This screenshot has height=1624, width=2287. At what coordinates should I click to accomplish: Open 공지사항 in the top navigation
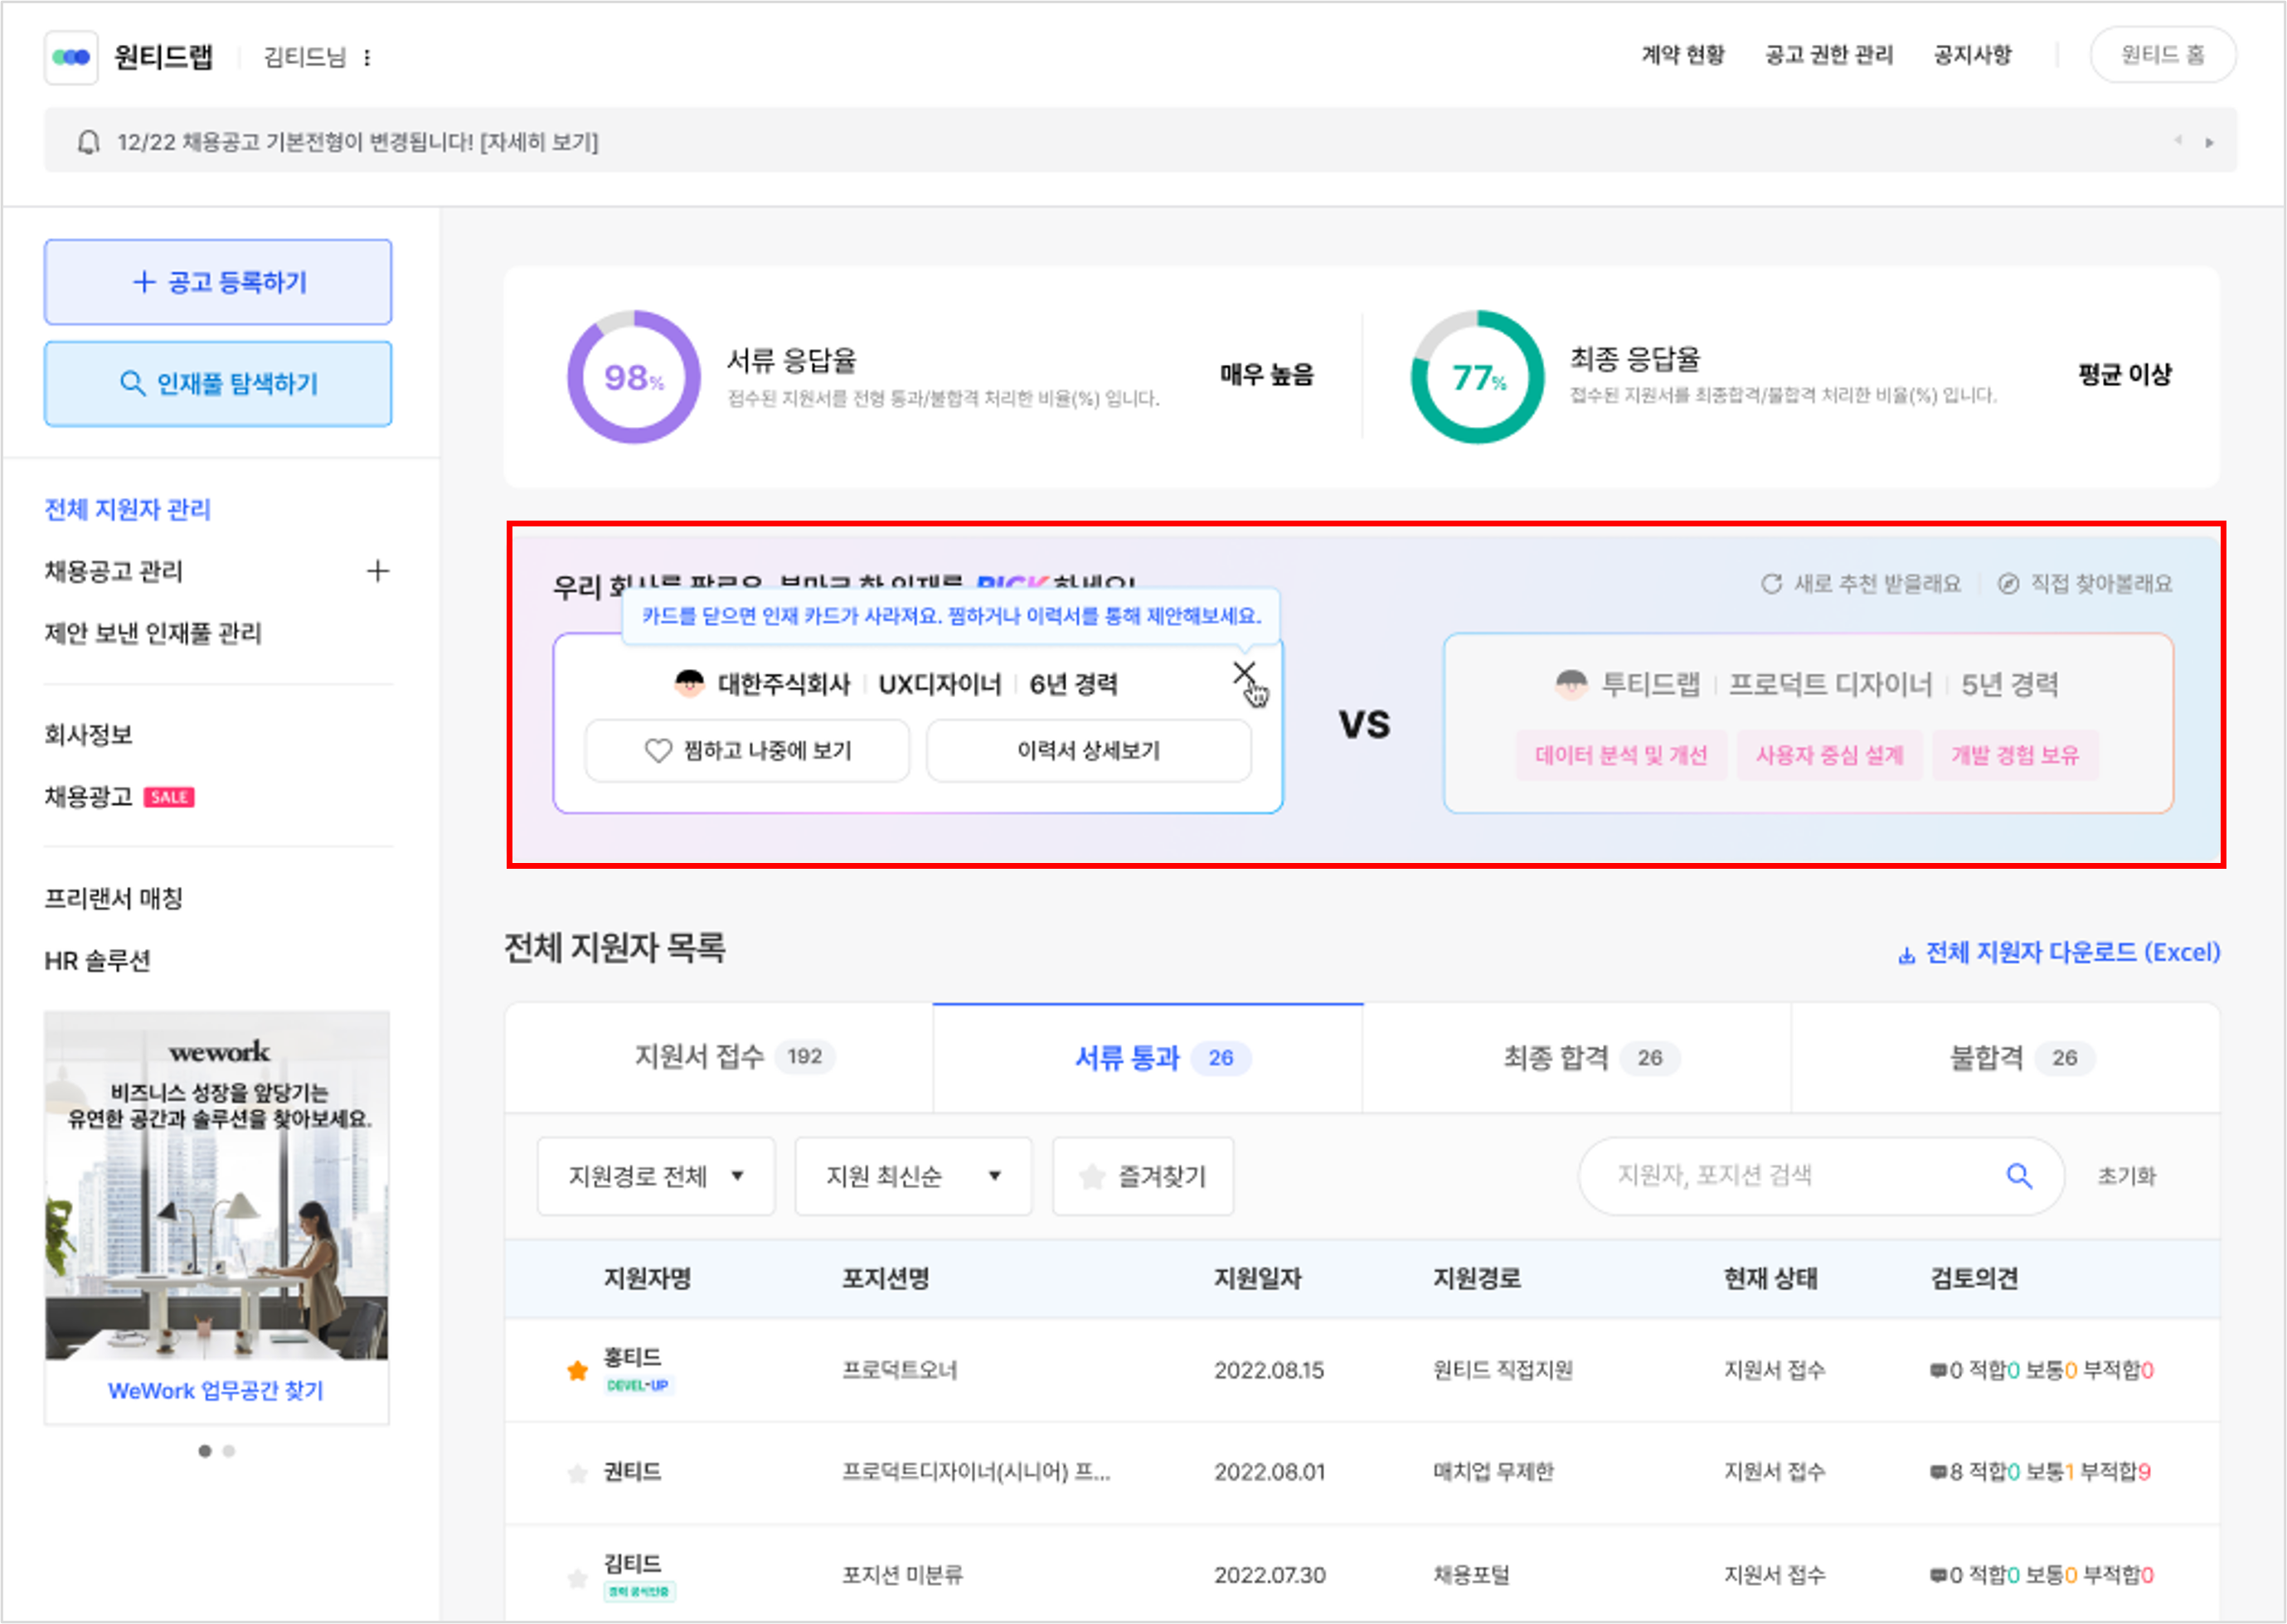[1972, 55]
